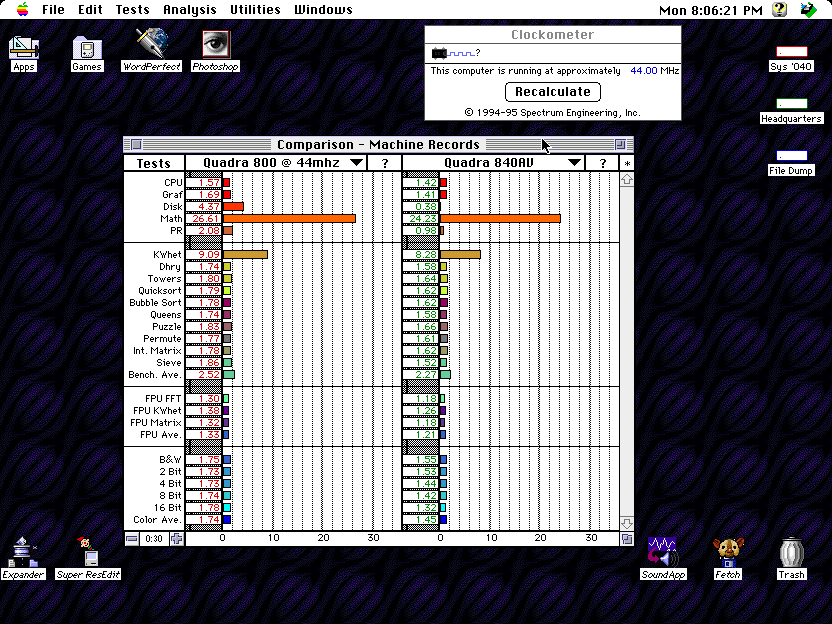The image size is (832, 624).
Task: Open the SoundApp icon
Action: tap(662, 551)
